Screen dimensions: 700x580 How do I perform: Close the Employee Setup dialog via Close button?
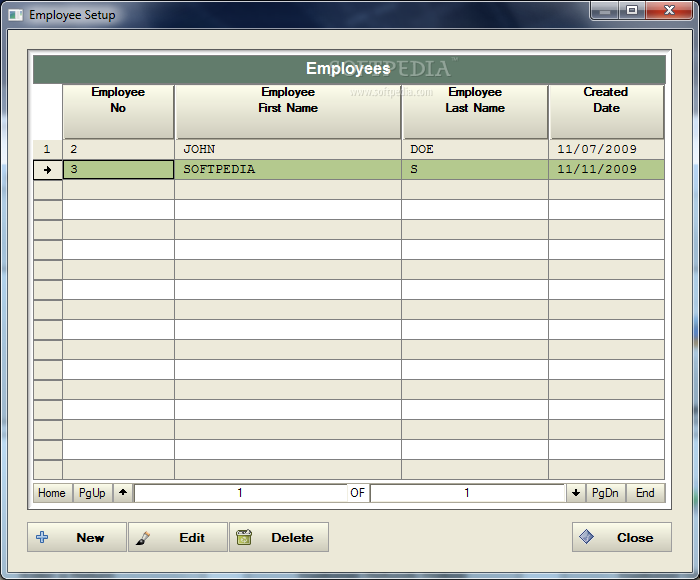click(622, 537)
